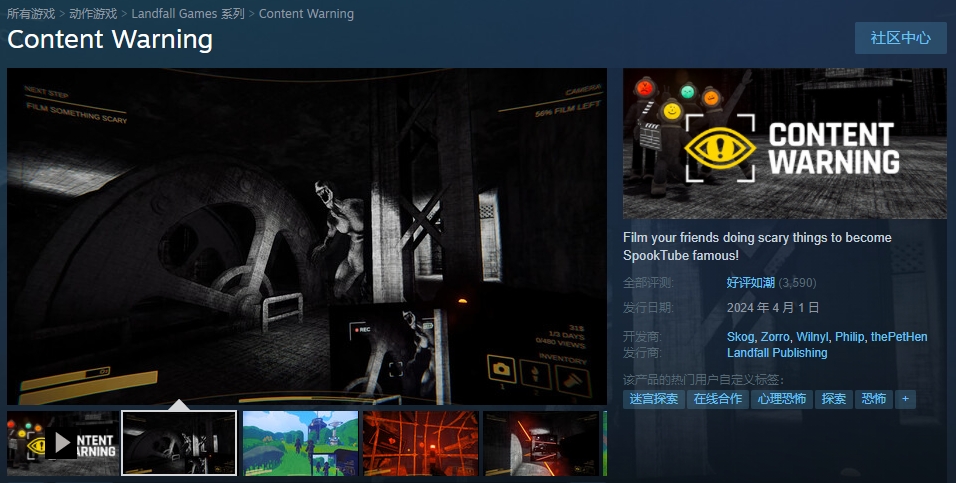Viewport: 956px width, 483px height.
Task: Open the 所有游戏 breadcrumb link
Action: click(31, 13)
